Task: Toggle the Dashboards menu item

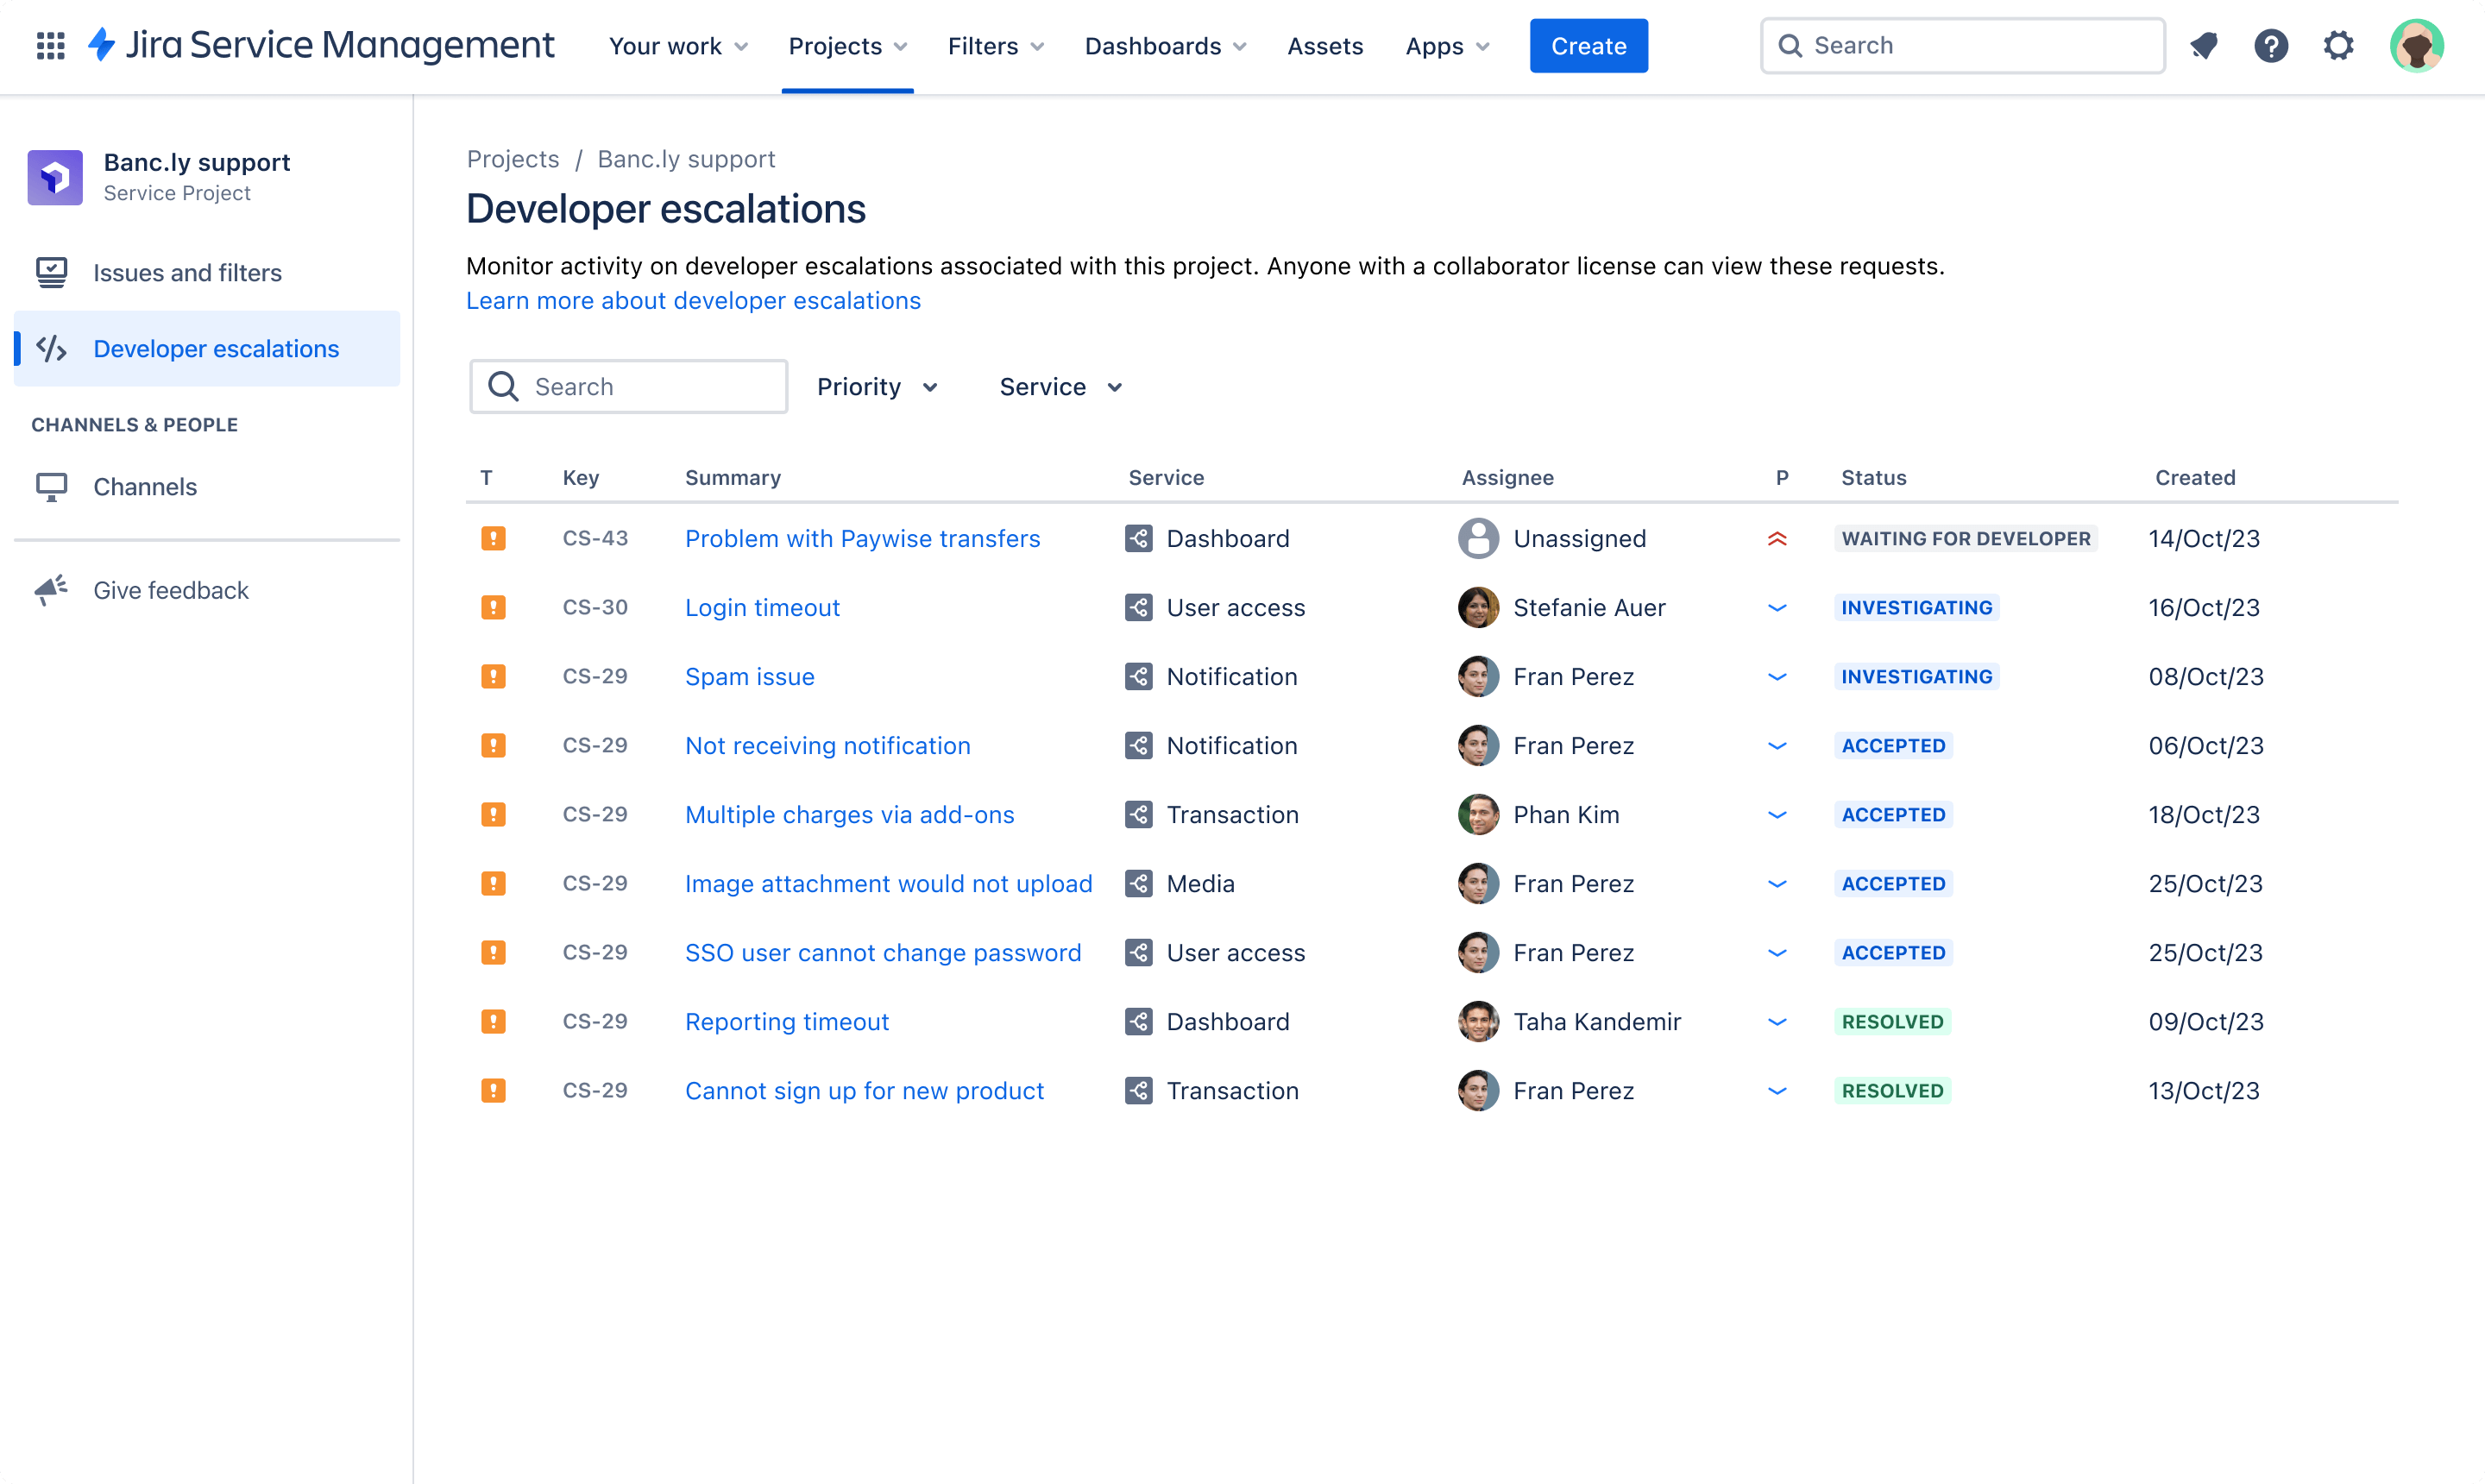Action: (1167, 46)
